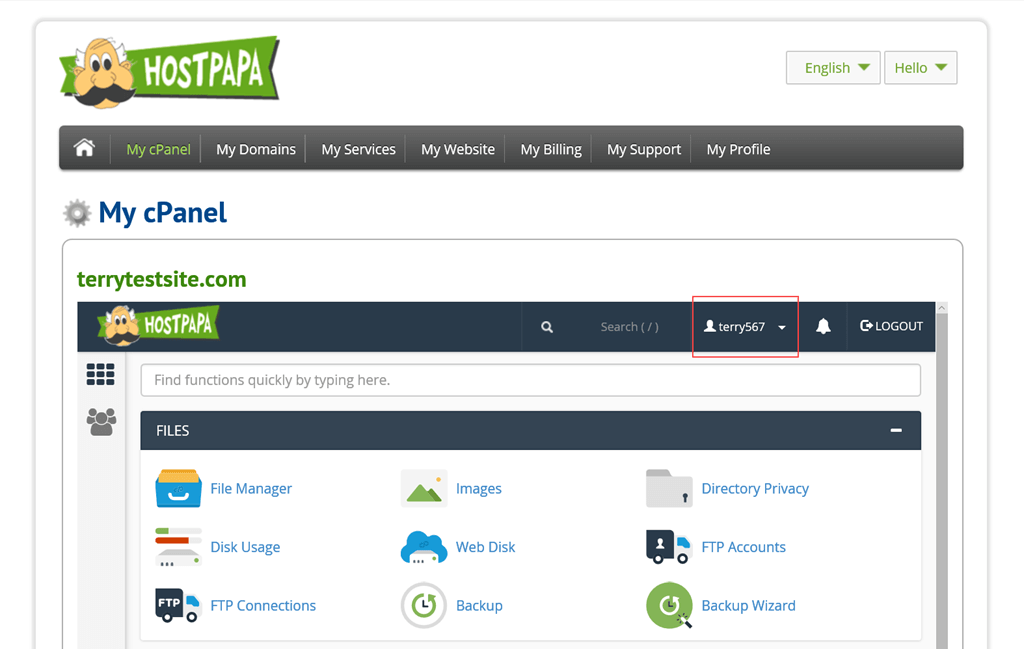Open the Backup Wizard link

748,605
